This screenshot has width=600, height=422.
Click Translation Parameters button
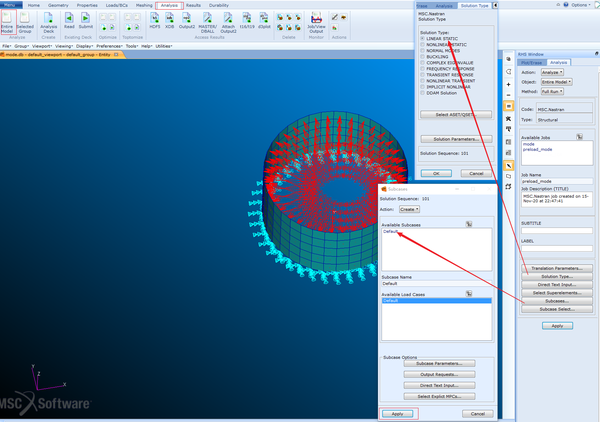[x=557, y=268]
